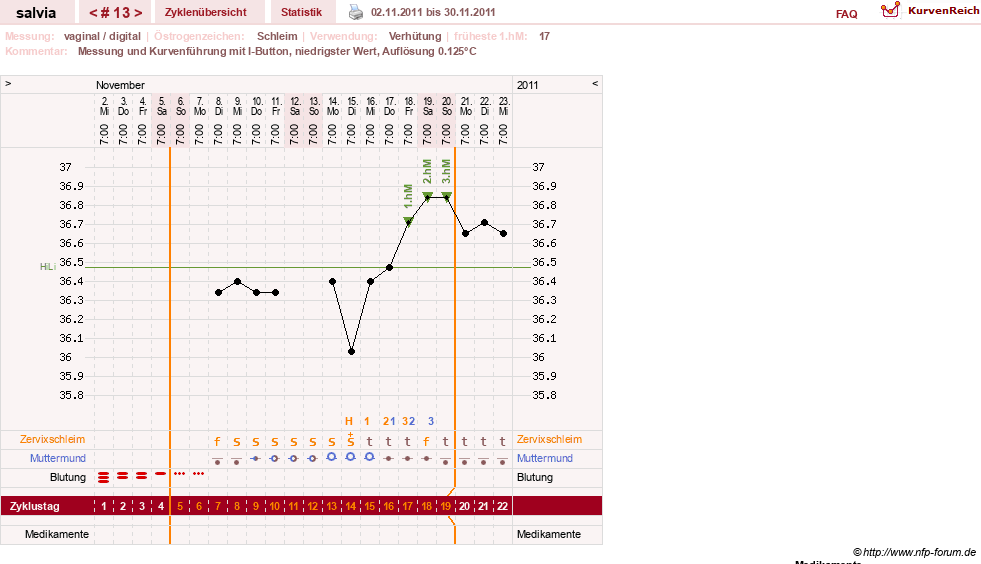
Task: Click the date range 02.11.2011 bis 30.11.2011
Action: click(433, 12)
